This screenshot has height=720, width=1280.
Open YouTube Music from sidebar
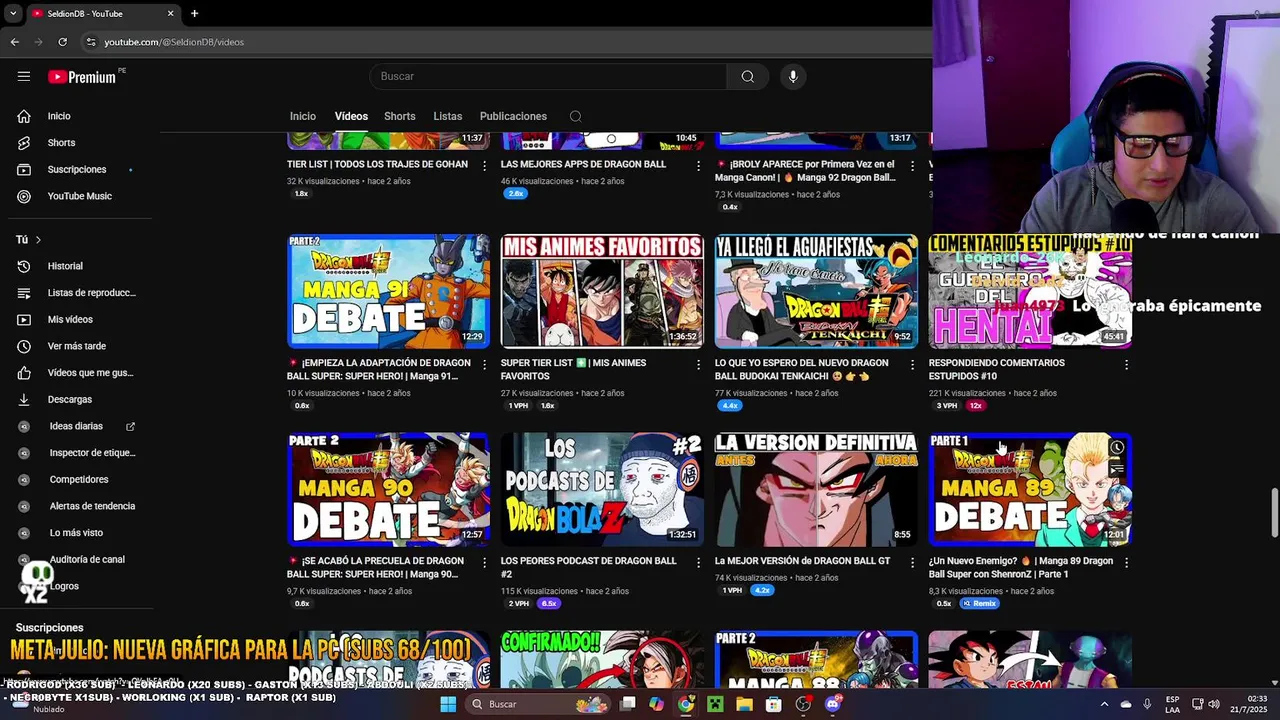[79, 196]
